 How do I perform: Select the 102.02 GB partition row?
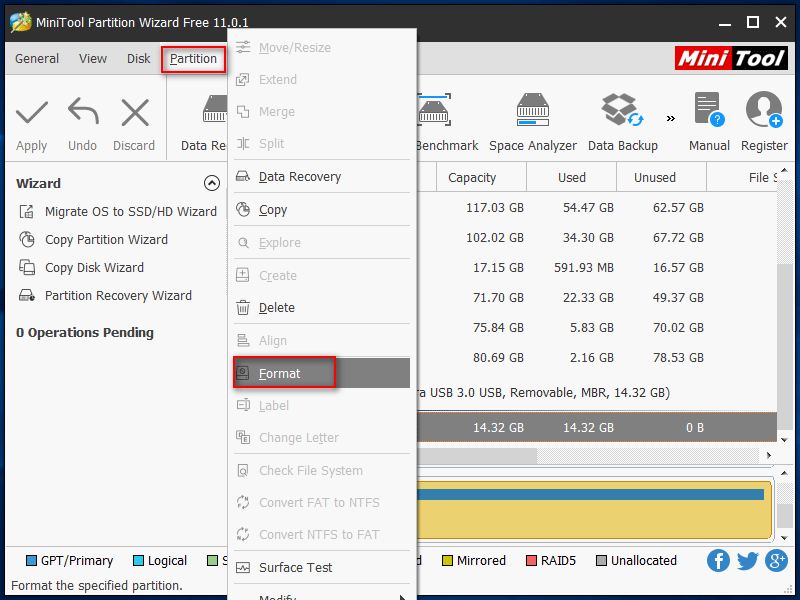pos(597,238)
